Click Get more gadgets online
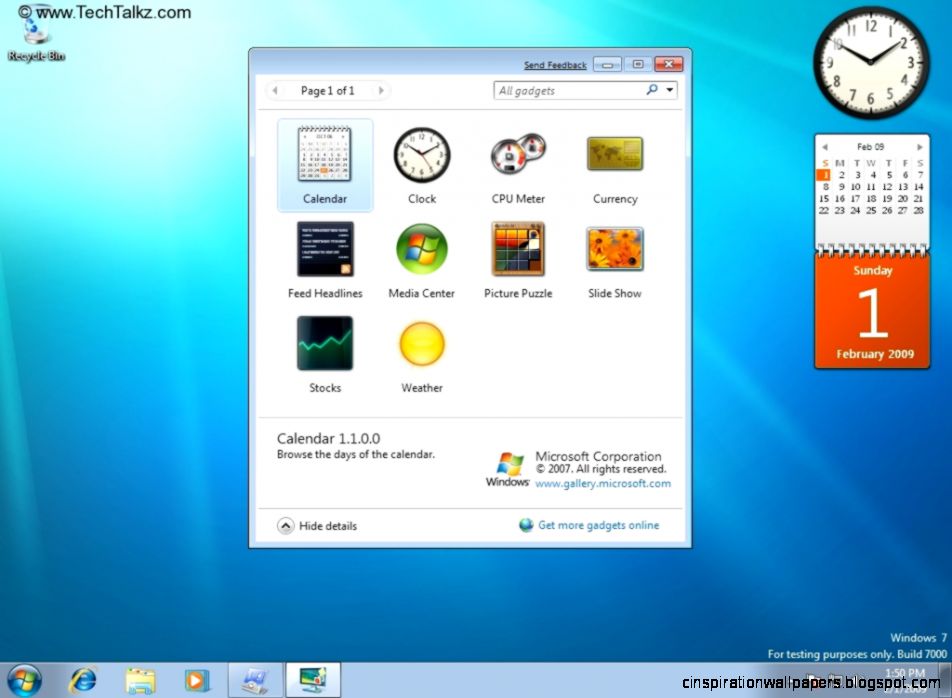The width and height of the screenshot is (952, 698). click(598, 525)
